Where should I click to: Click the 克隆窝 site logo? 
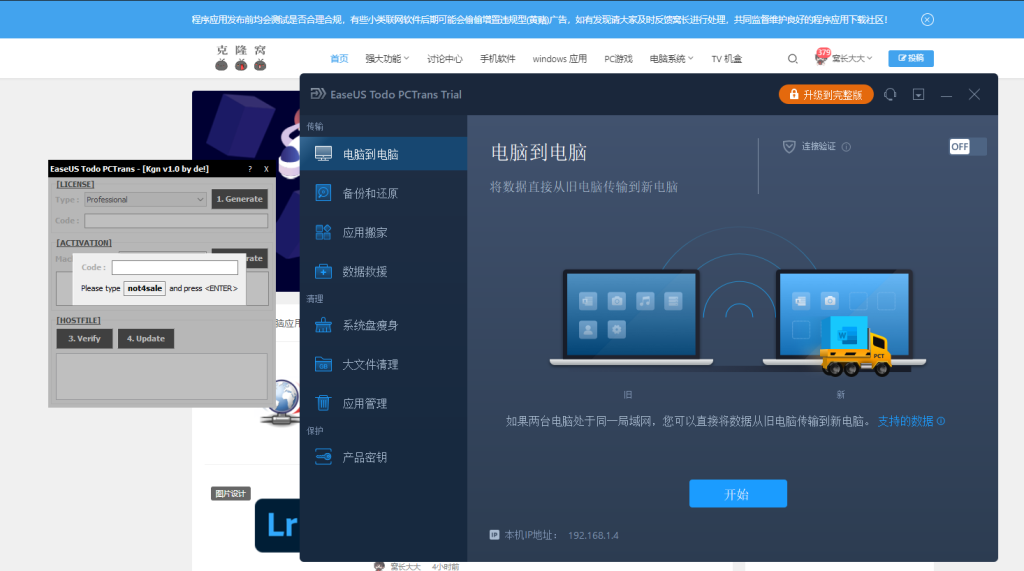pyautogui.click(x=241, y=57)
